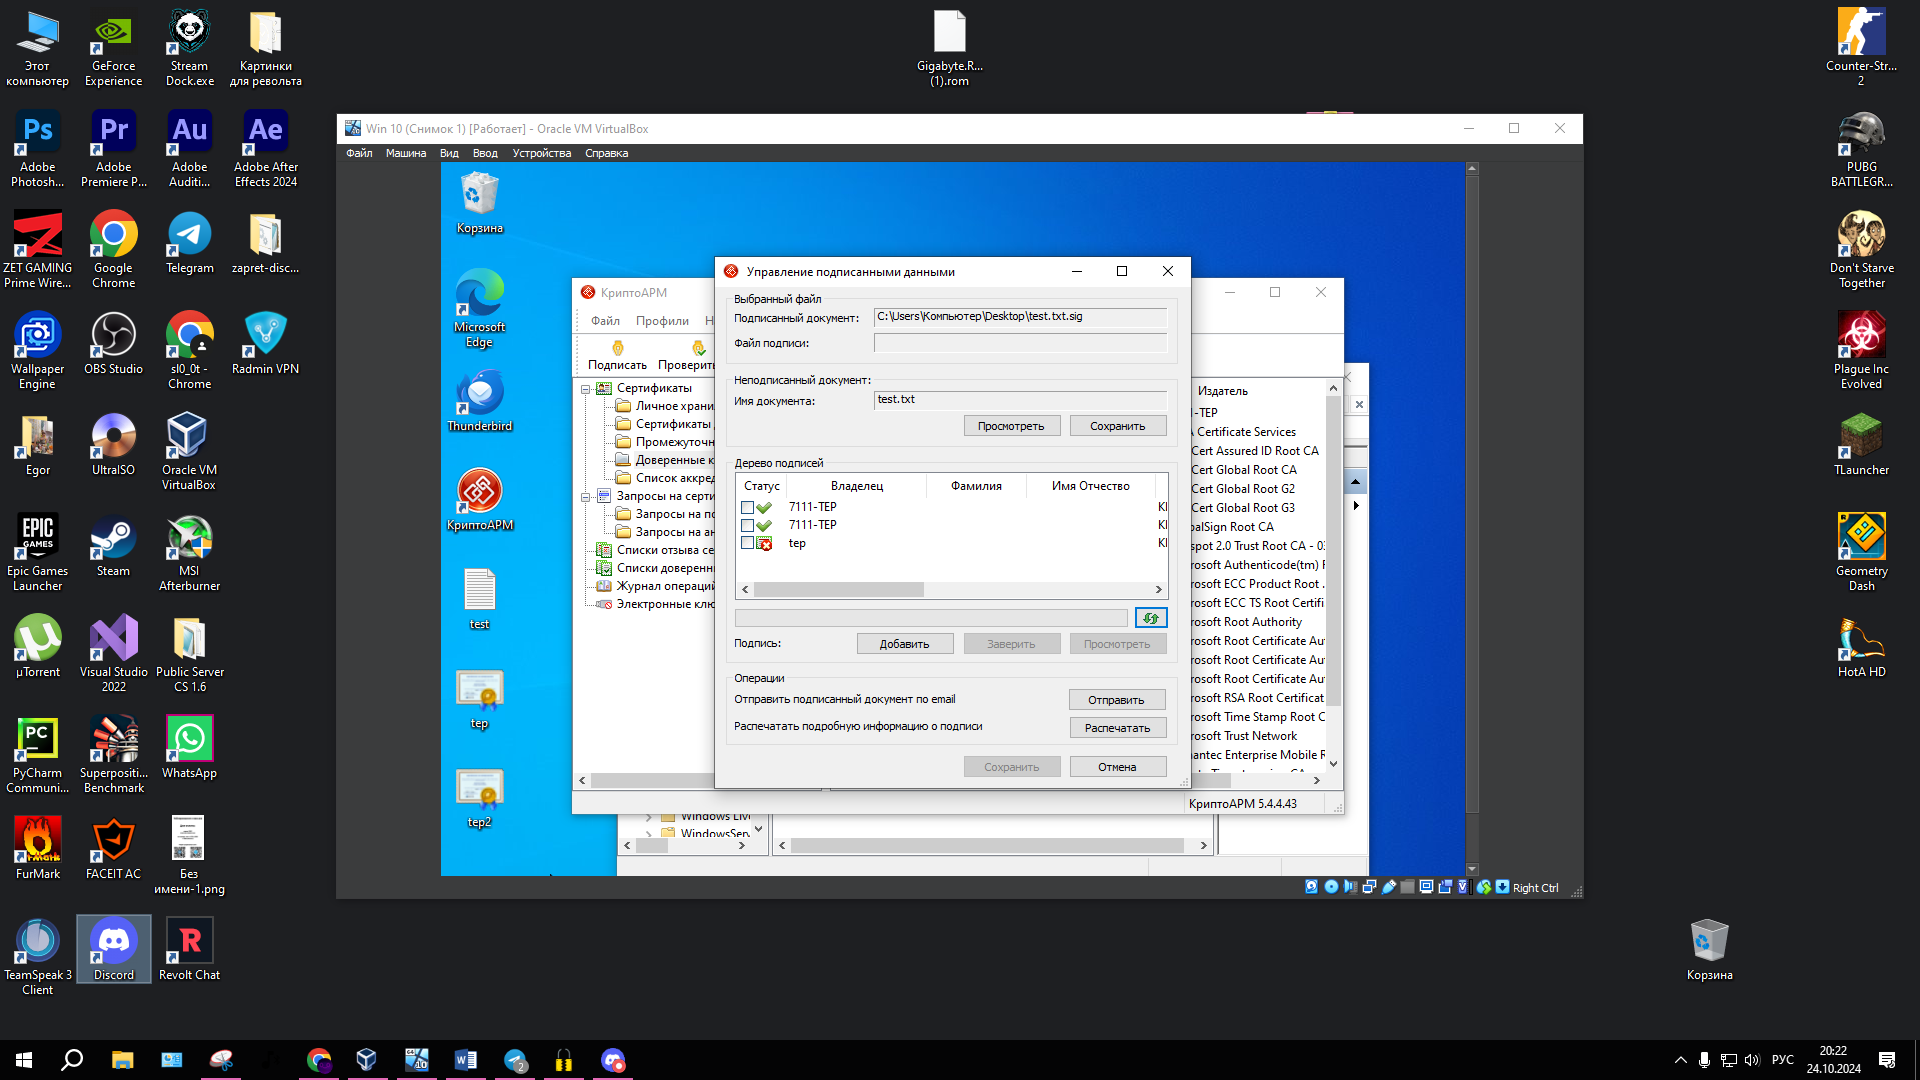The image size is (1920, 1080).
Task: Click VirtualBox audio status icon
Action: tap(1350, 887)
